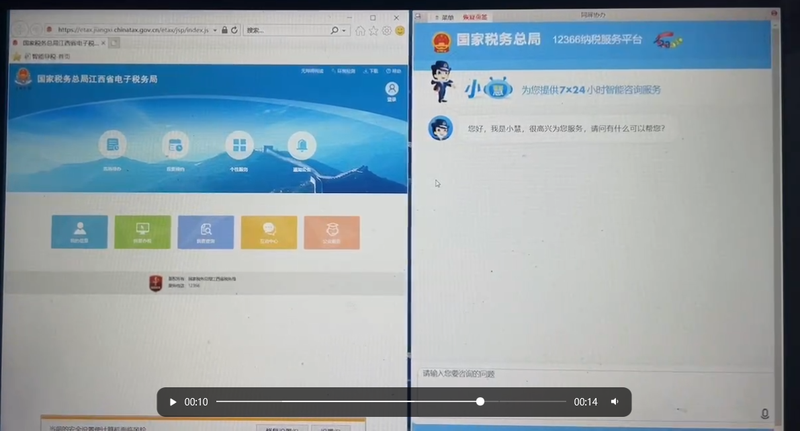800x431 pixels.
Task: Open the yellow chat-bubble 互动中心 tile
Action: point(269,232)
